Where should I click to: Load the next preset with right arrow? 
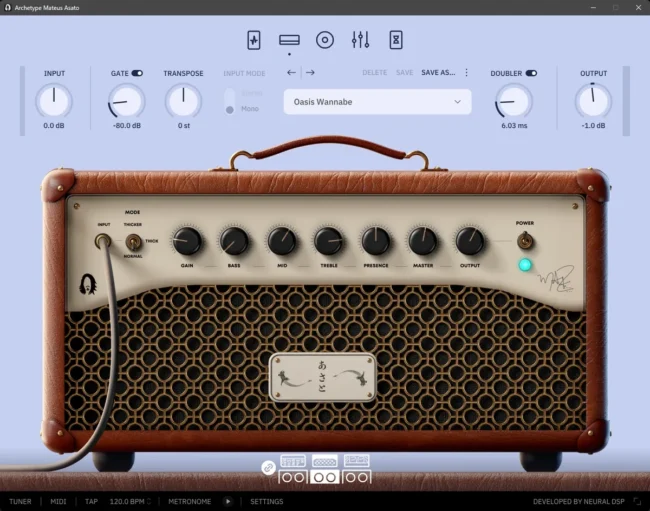tap(310, 73)
